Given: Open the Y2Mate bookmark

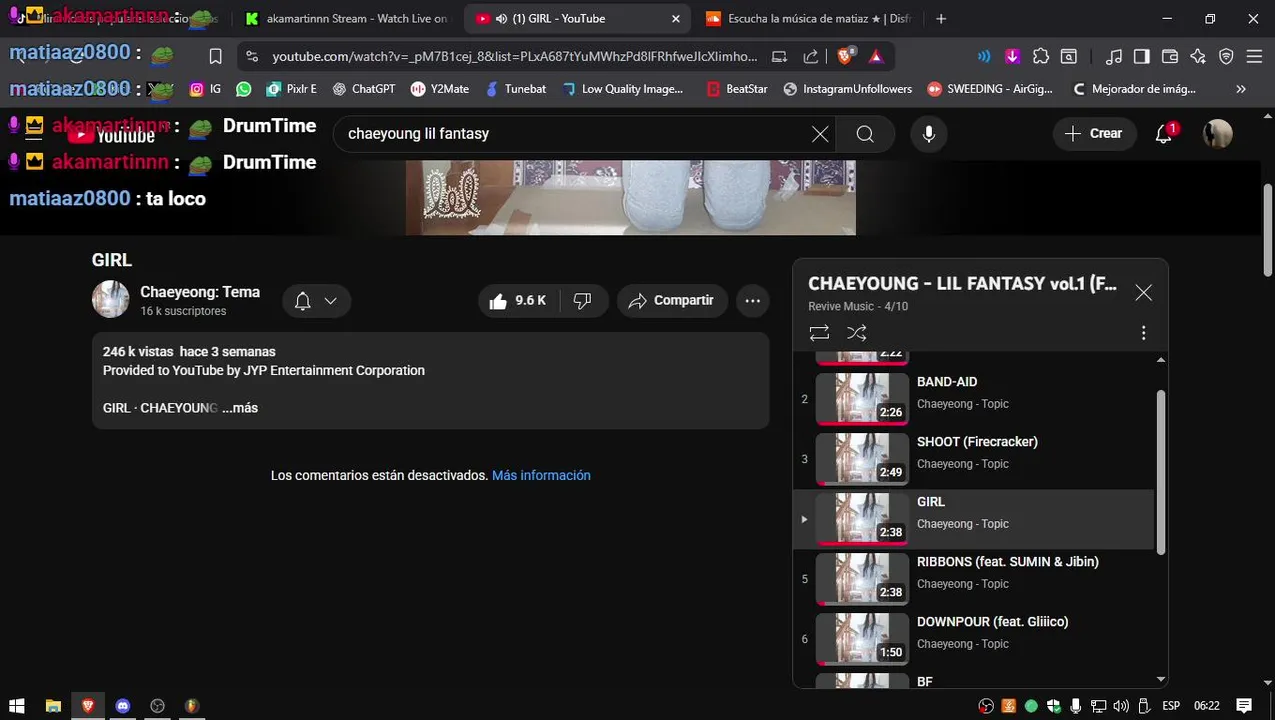Looking at the screenshot, I should point(440,89).
